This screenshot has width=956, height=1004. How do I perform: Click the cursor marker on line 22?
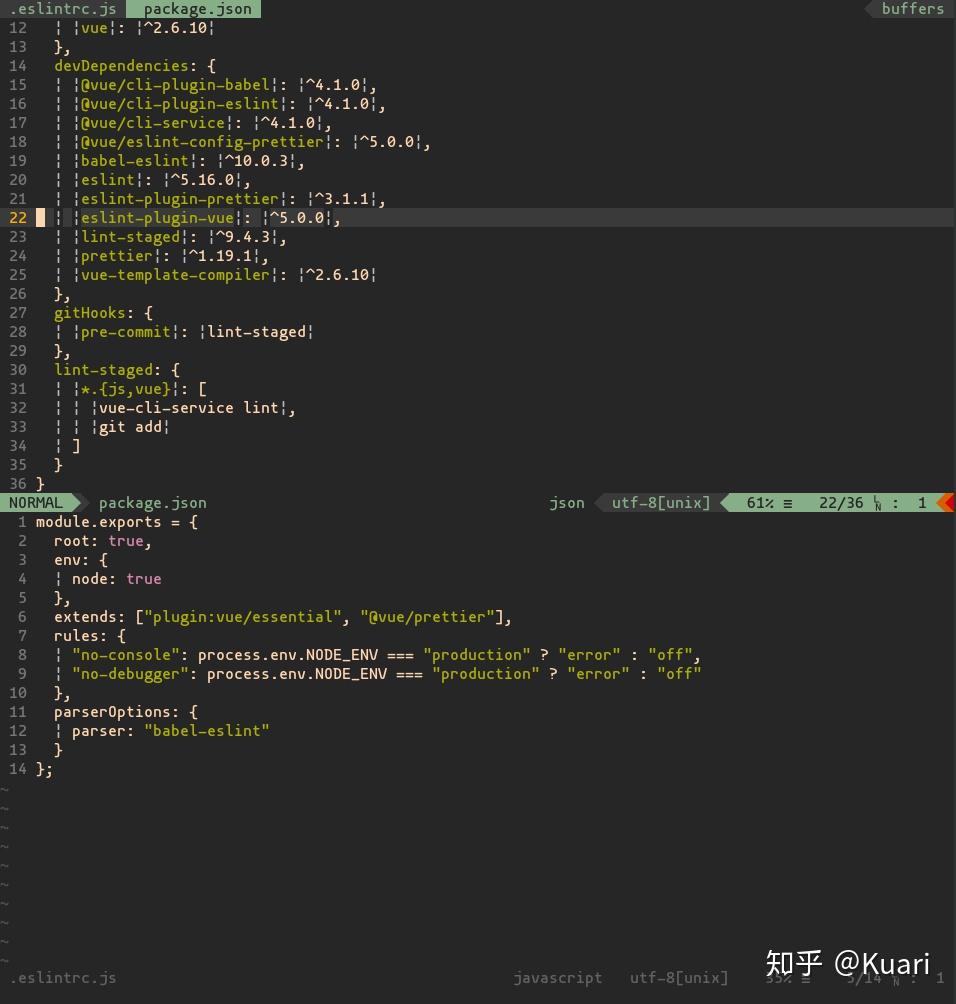pyautogui.click(x=41, y=217)
